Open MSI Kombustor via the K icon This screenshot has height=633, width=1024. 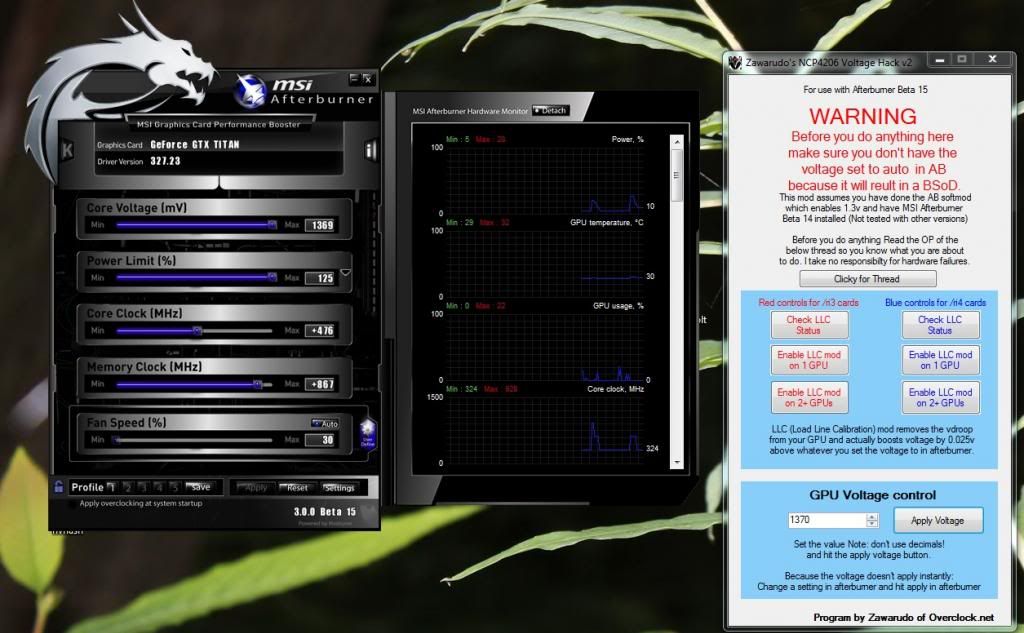click(67, 150)
